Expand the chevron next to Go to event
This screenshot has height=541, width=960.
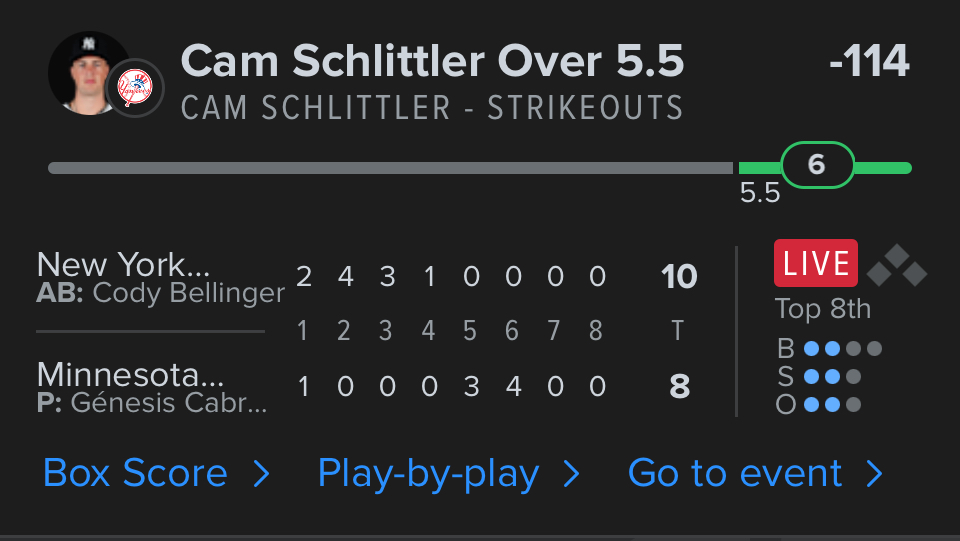pos(875,474)
